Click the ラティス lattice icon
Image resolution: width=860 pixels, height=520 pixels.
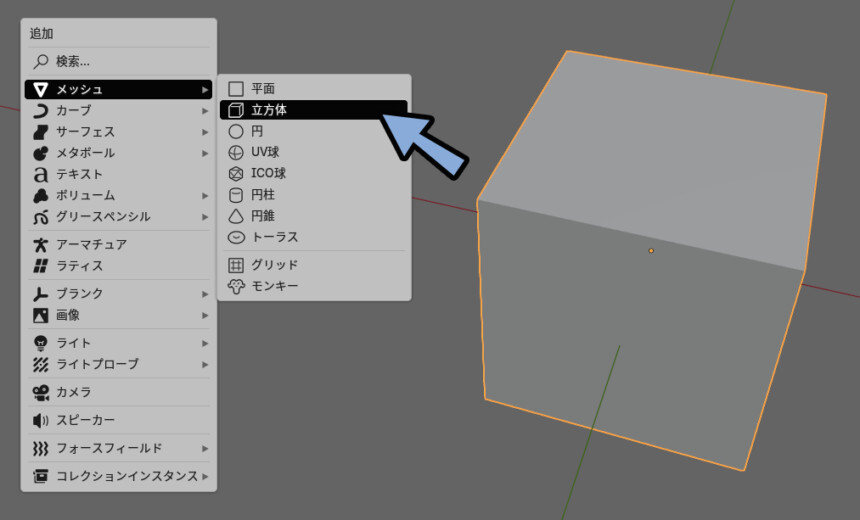(x=41, y=266)
